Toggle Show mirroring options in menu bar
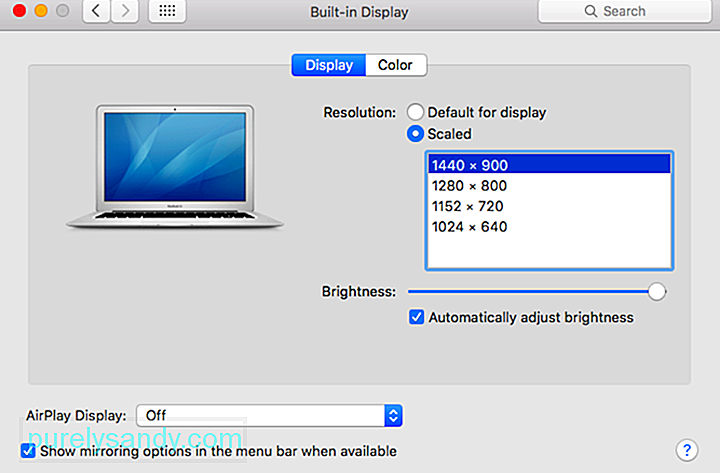Image resolution: width=720 pixels, height=473 pixels. click(x=28, y=450)
